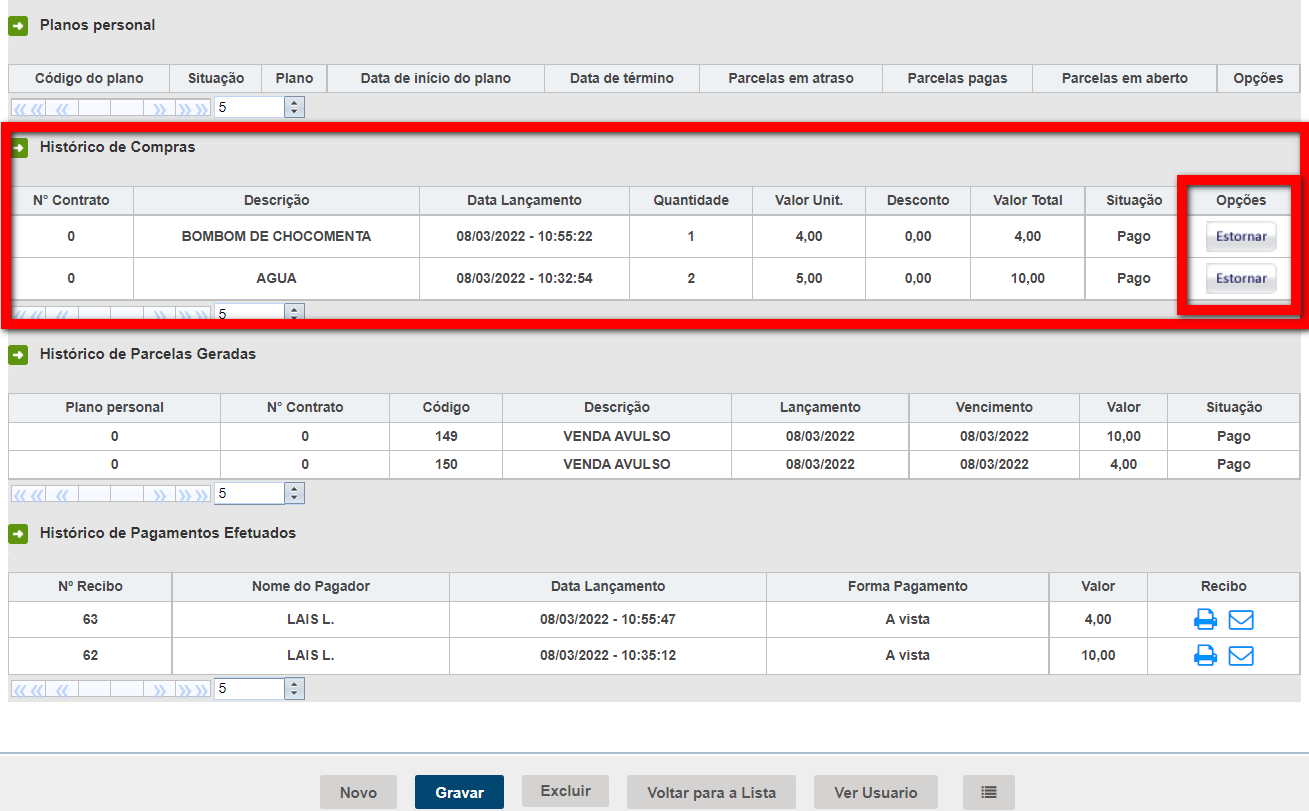This screenshot has width=1309, height=811.
Task: Send receipt 62 by email
Action: coord(1241,656)
